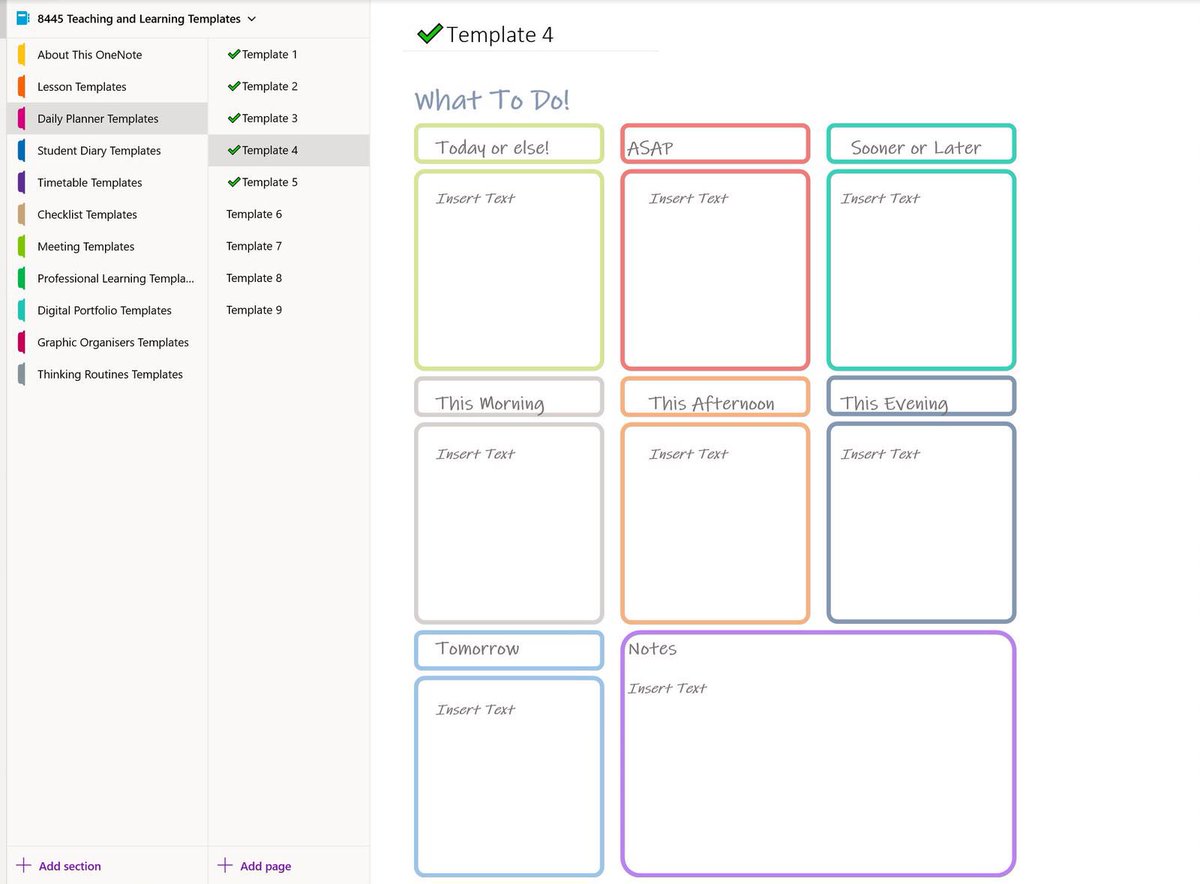Viewport: 1200px width, 884px height.
Task: Open the Template 7 page
Action: (289, 247)
